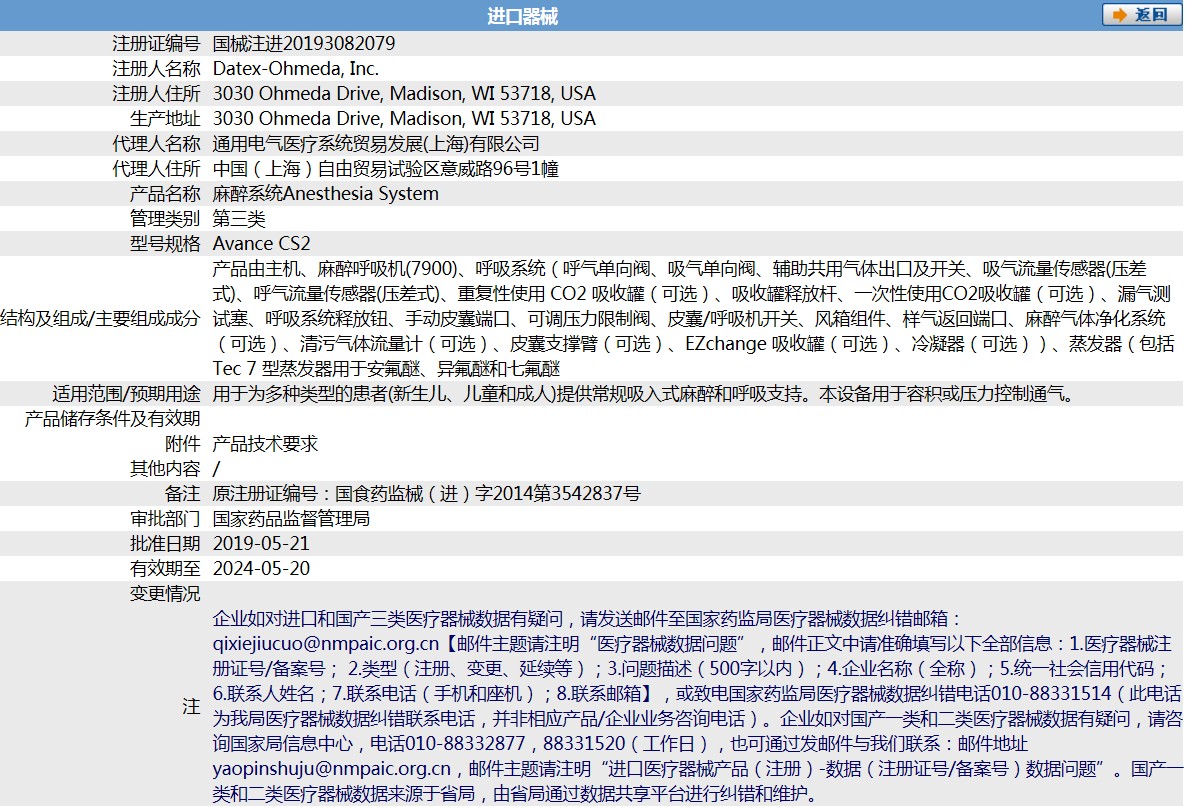This screenshot has width=1188, height=806.
Task: Select the 产品技术要求 attachment text
Action: [265, 443]
